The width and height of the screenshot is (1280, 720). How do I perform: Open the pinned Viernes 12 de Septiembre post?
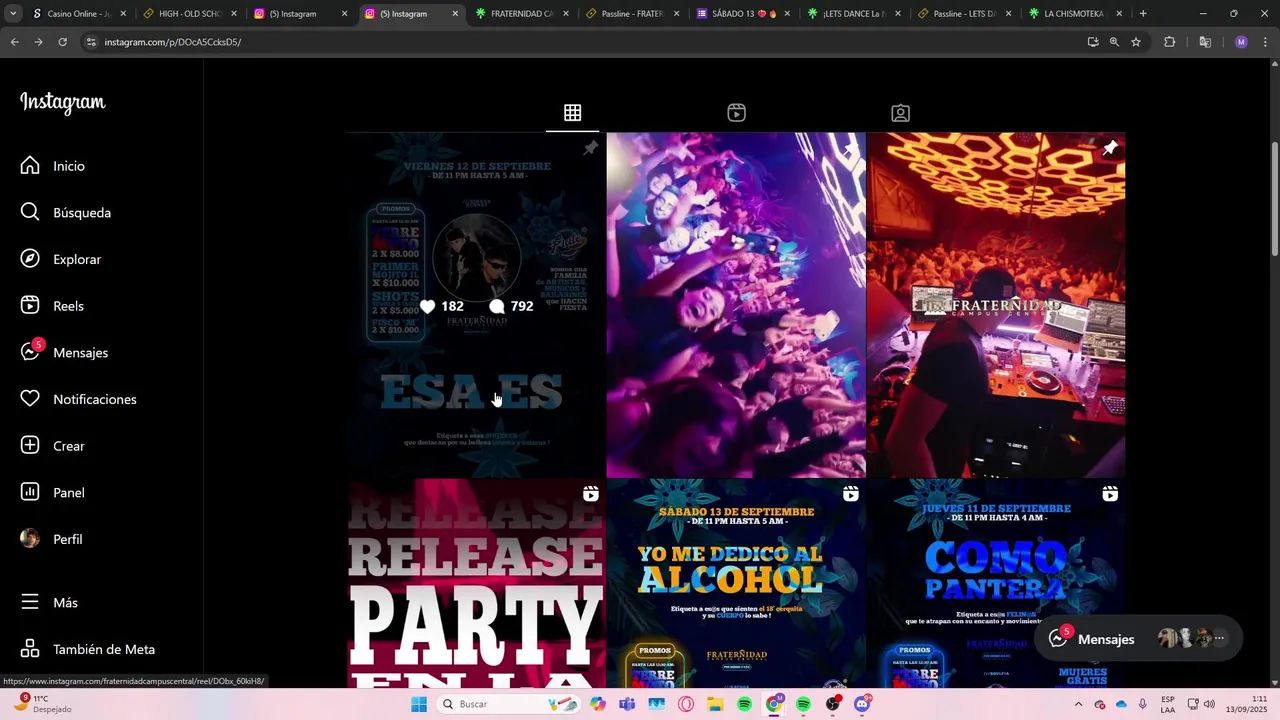pos(476,305)
